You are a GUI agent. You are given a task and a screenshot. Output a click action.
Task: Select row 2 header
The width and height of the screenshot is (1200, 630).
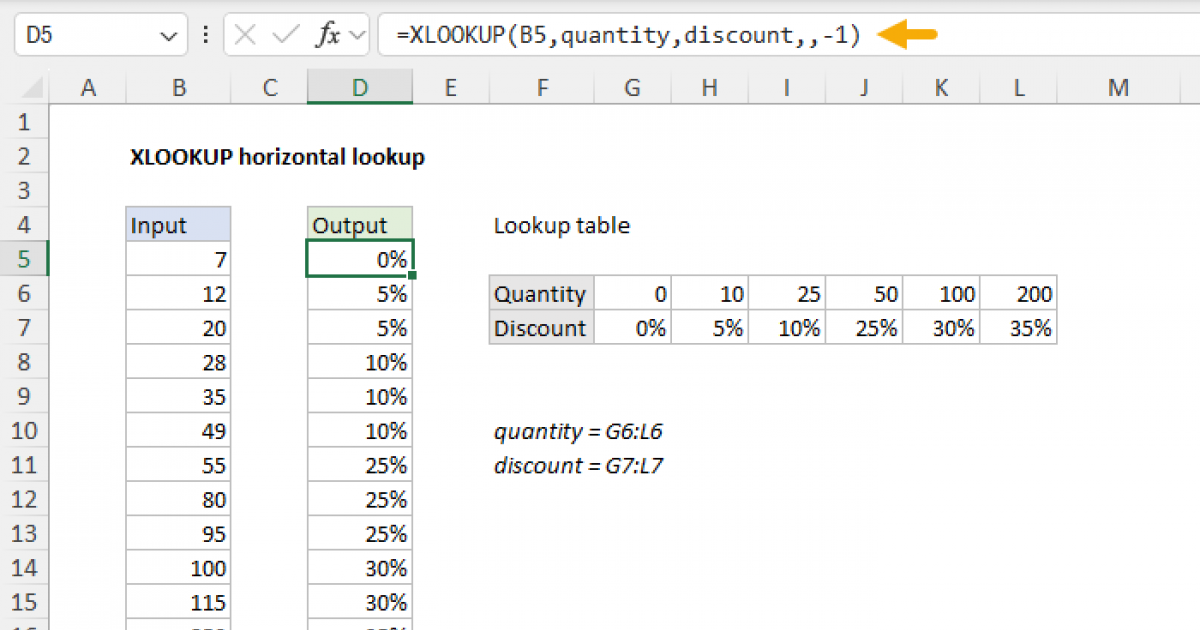[26, 156]
